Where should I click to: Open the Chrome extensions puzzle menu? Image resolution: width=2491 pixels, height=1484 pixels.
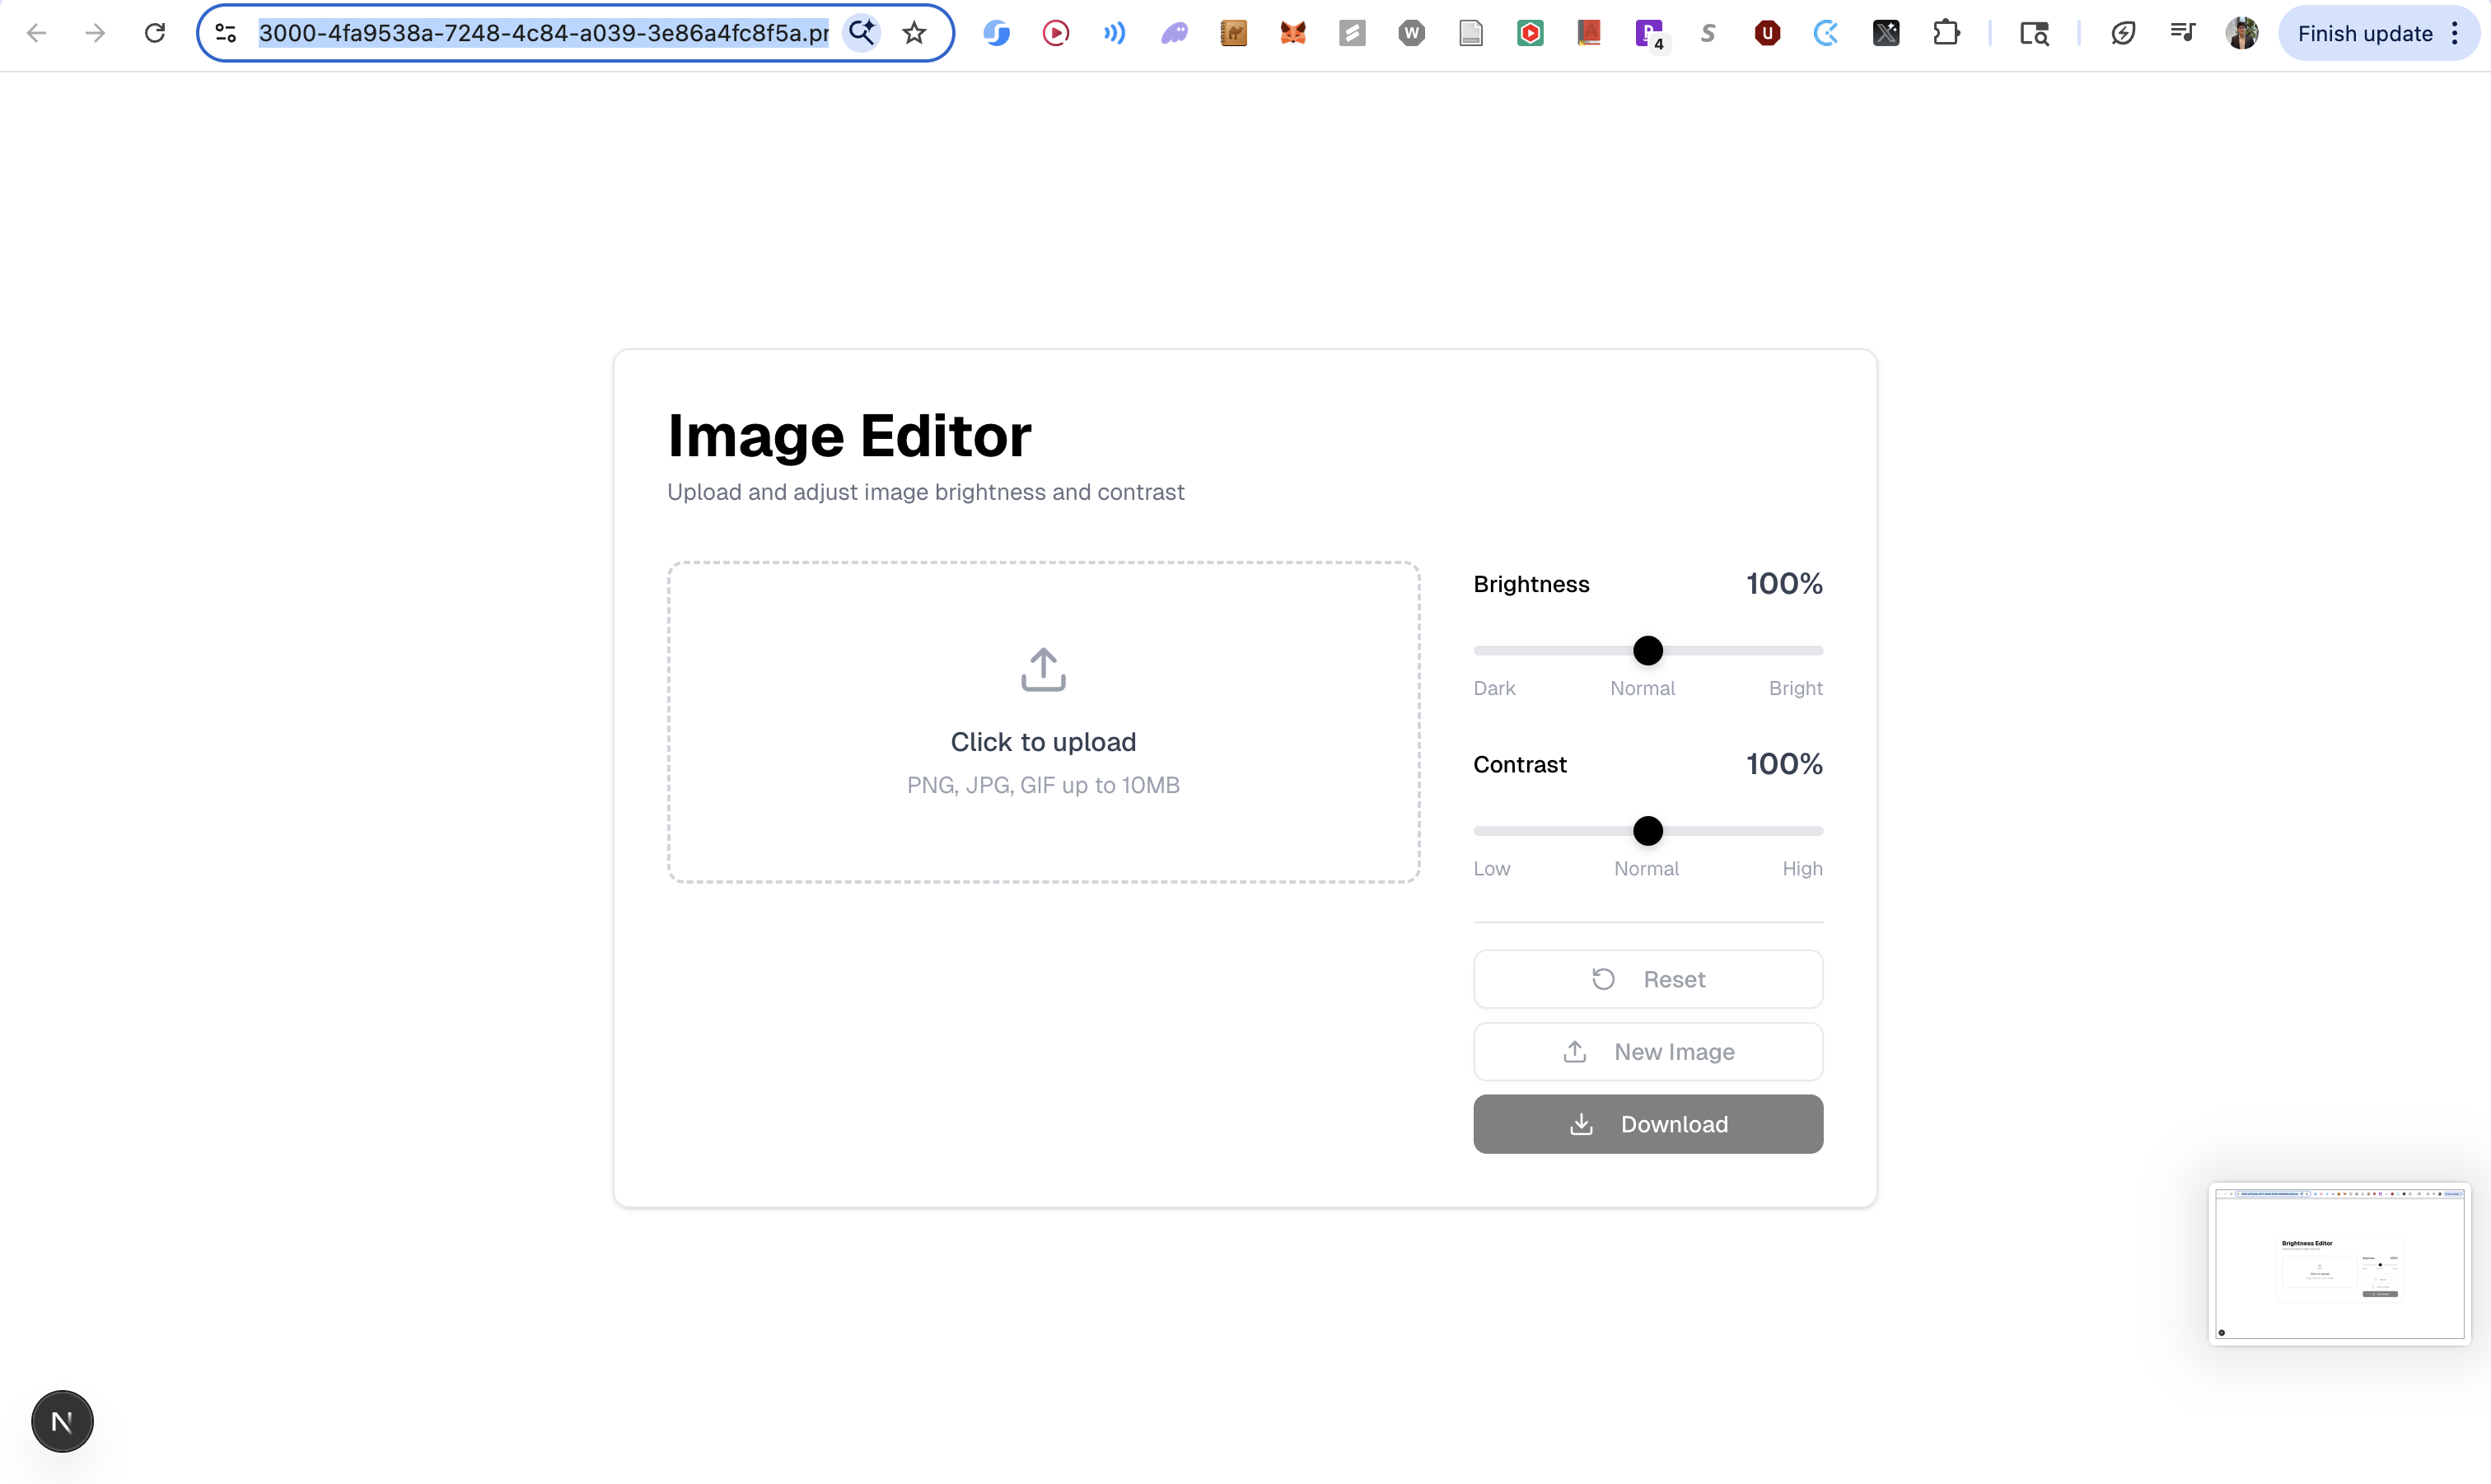click(x=1945, y=33)
